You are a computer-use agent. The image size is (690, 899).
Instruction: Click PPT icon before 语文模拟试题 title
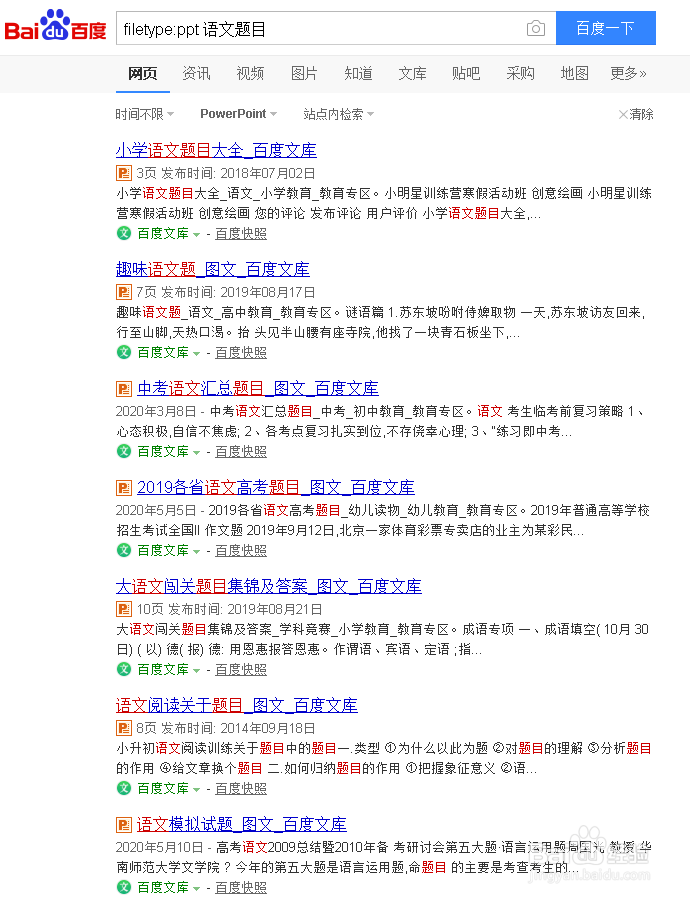[124, 825]
